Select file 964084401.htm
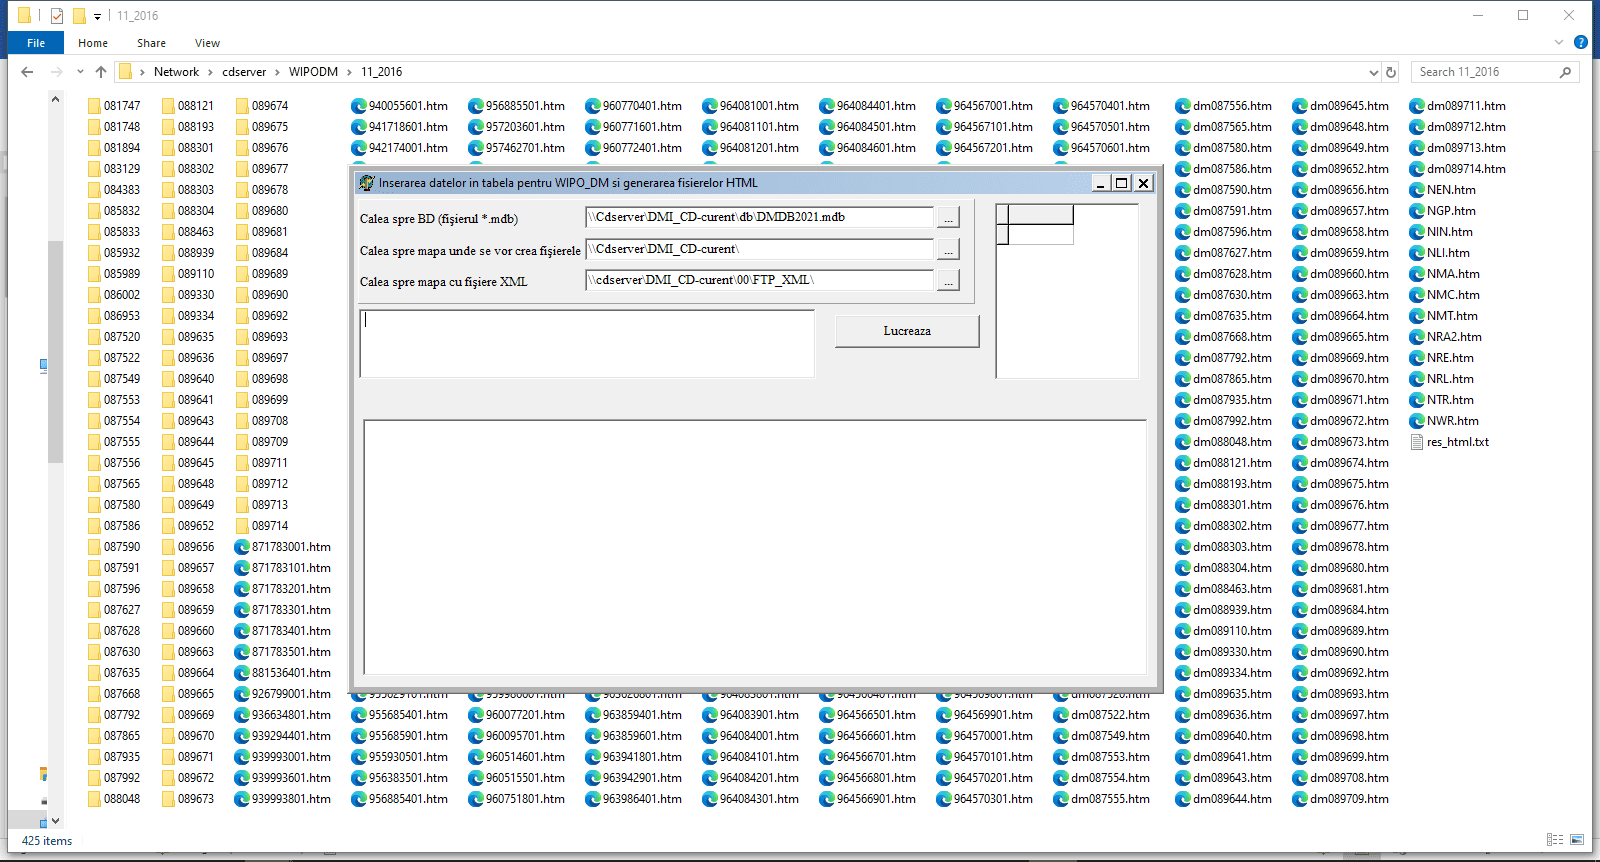The height and width of the screenshot is (862, 1600). point(867,106)
